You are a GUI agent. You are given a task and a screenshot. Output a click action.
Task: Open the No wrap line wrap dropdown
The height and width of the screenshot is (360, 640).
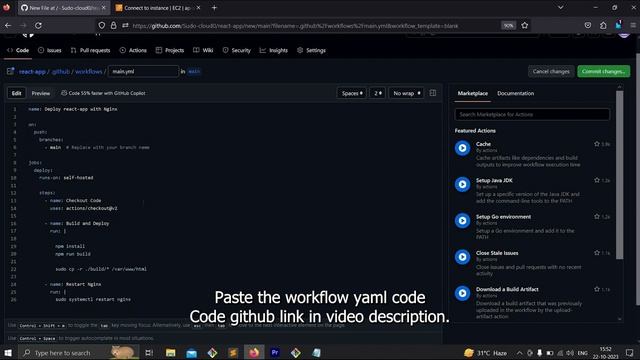point(406,93)
